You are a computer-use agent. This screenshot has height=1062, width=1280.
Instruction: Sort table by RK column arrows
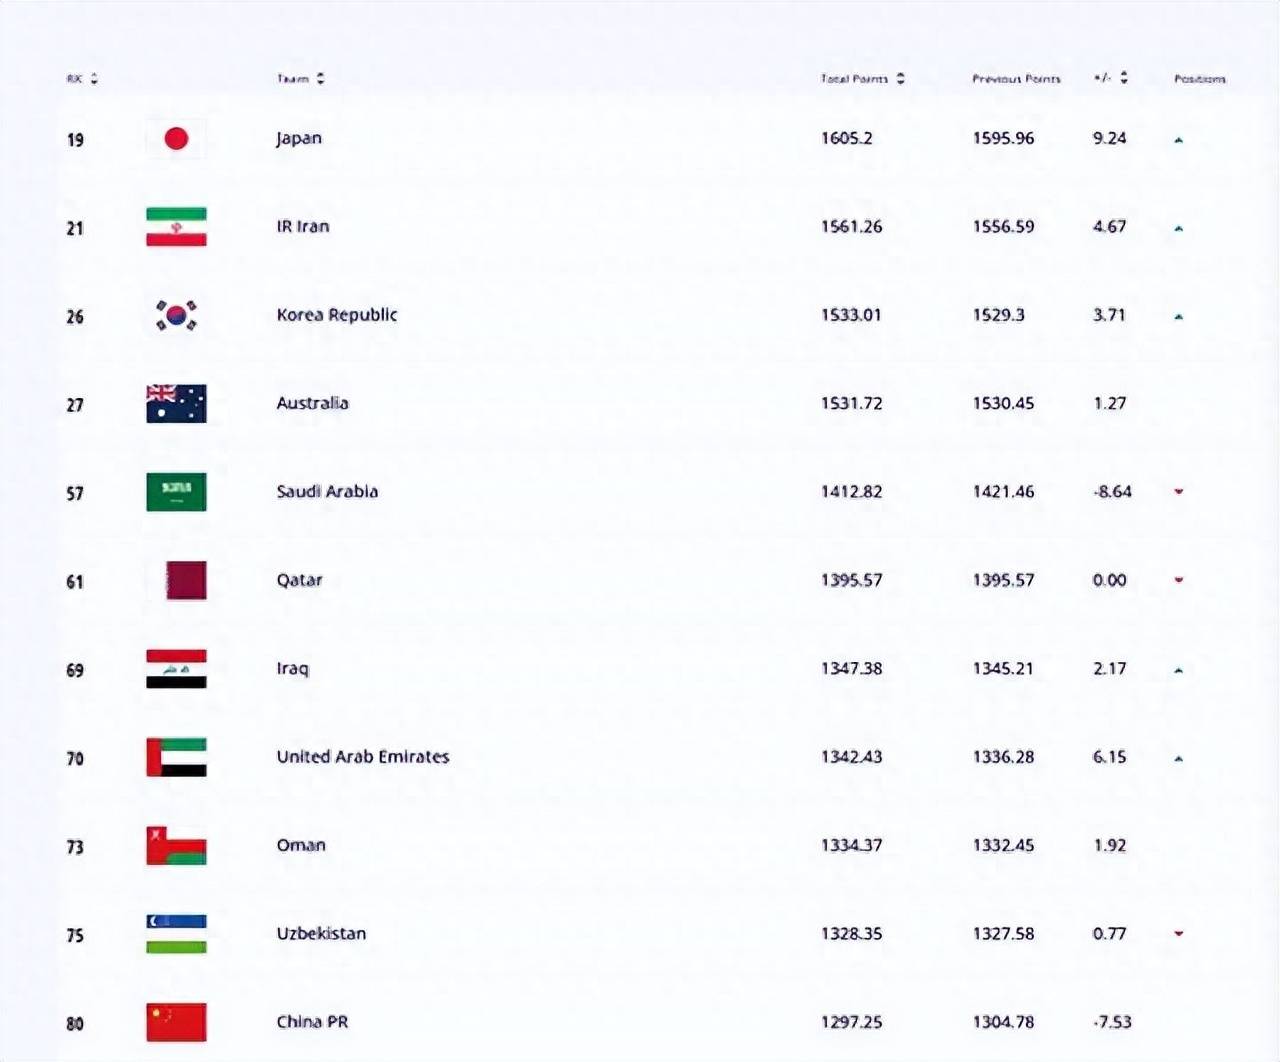94,78
